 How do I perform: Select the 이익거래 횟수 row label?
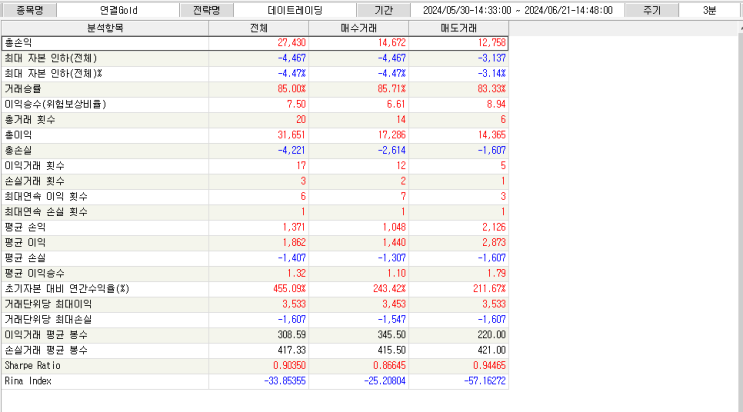tap(35, 165)
